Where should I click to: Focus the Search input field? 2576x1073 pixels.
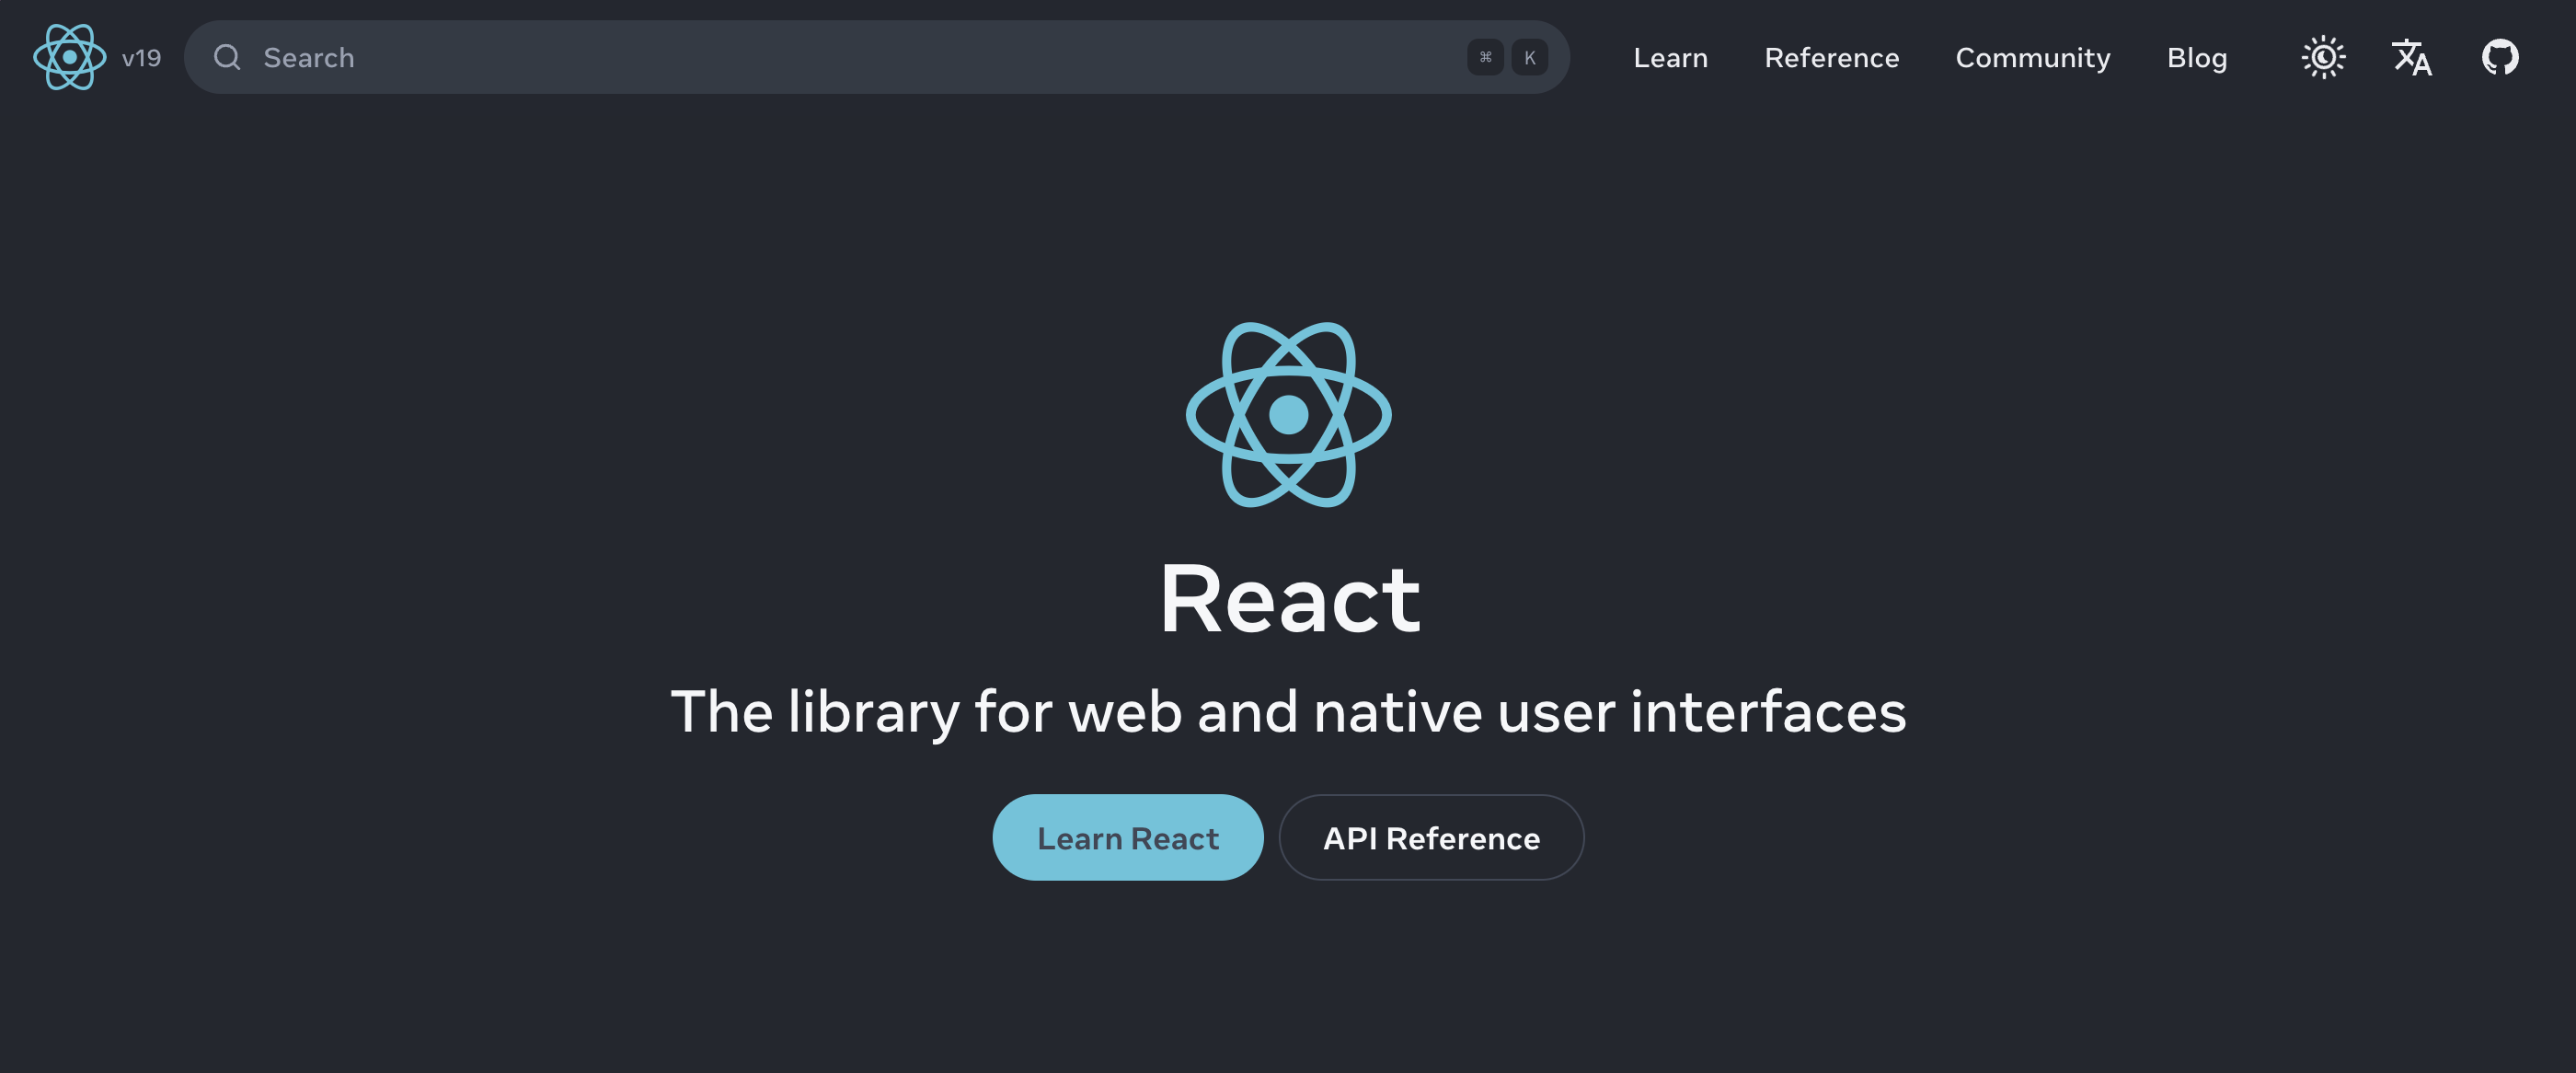[876, 57]
